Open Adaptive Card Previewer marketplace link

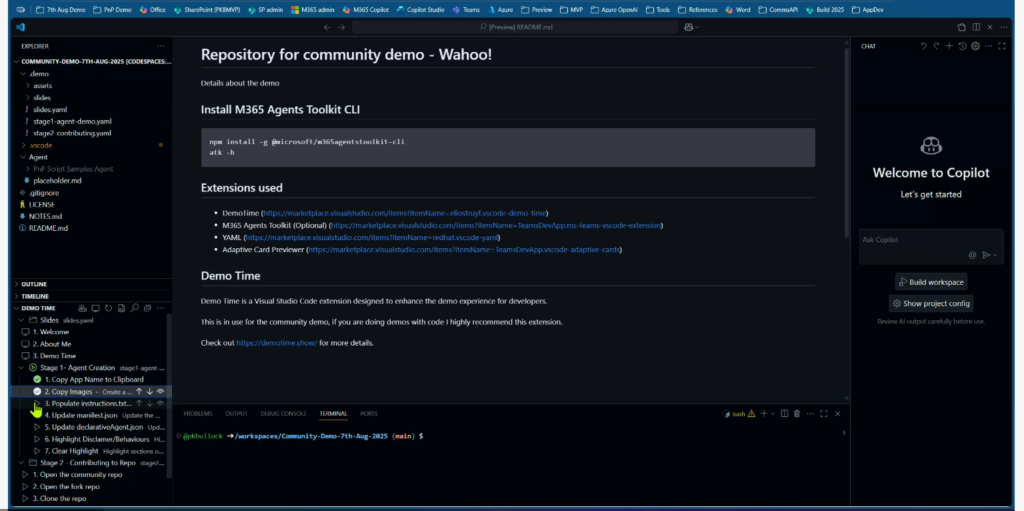[x=464, y=249]
